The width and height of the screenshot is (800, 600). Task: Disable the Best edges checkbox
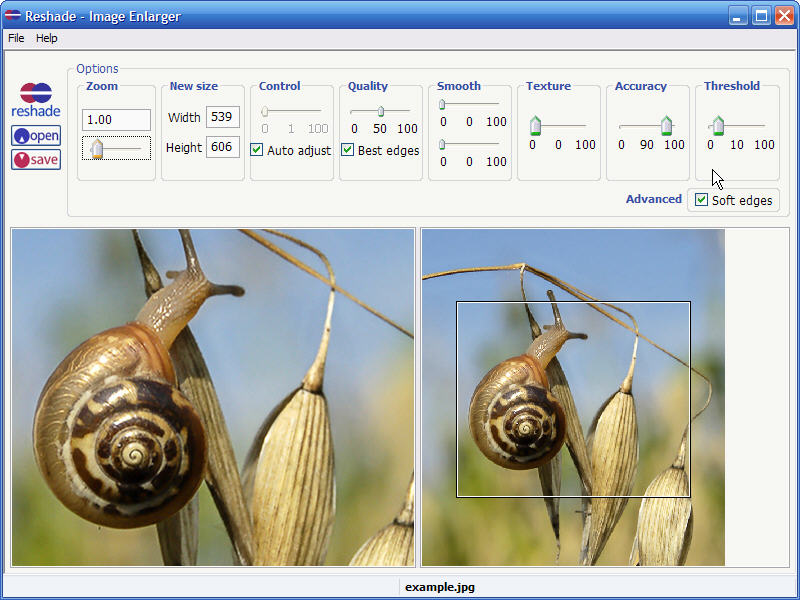348,150
